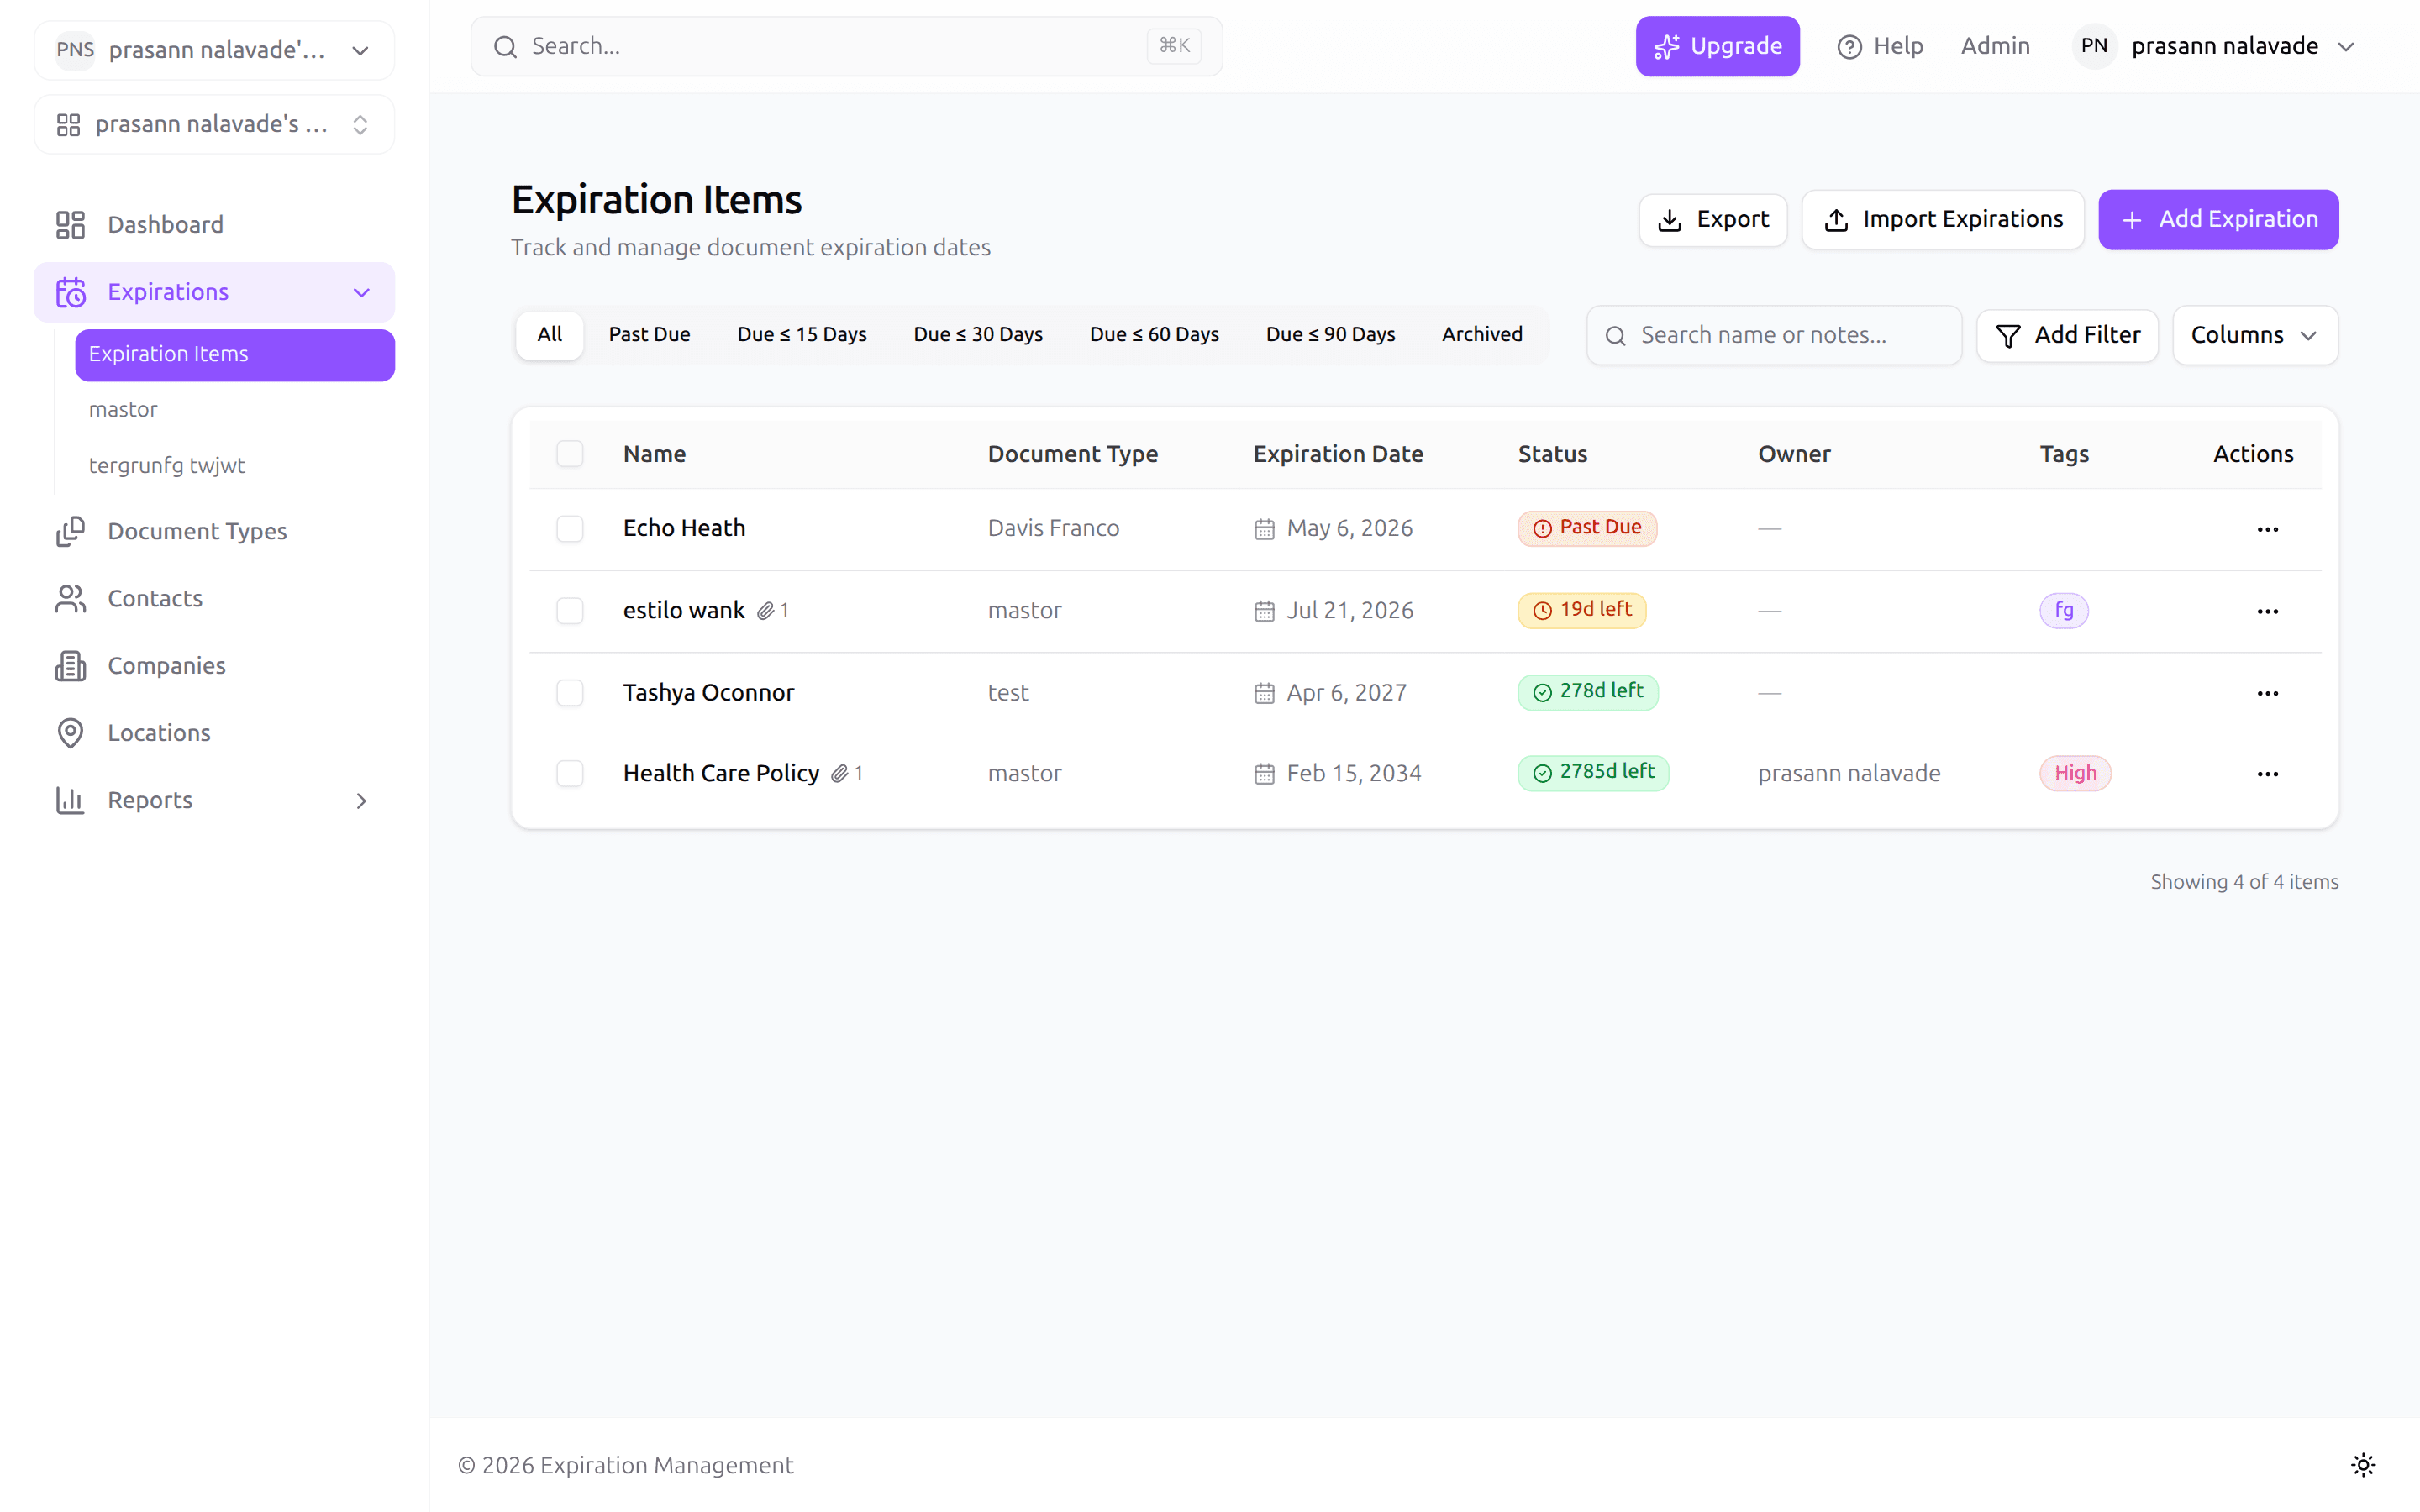Image resolution: width=2420 pixels, height=1512 pixels.
Task: Click the plus icon on Add Expiration
Action: pyautogui.click(x=2131, y=220)
